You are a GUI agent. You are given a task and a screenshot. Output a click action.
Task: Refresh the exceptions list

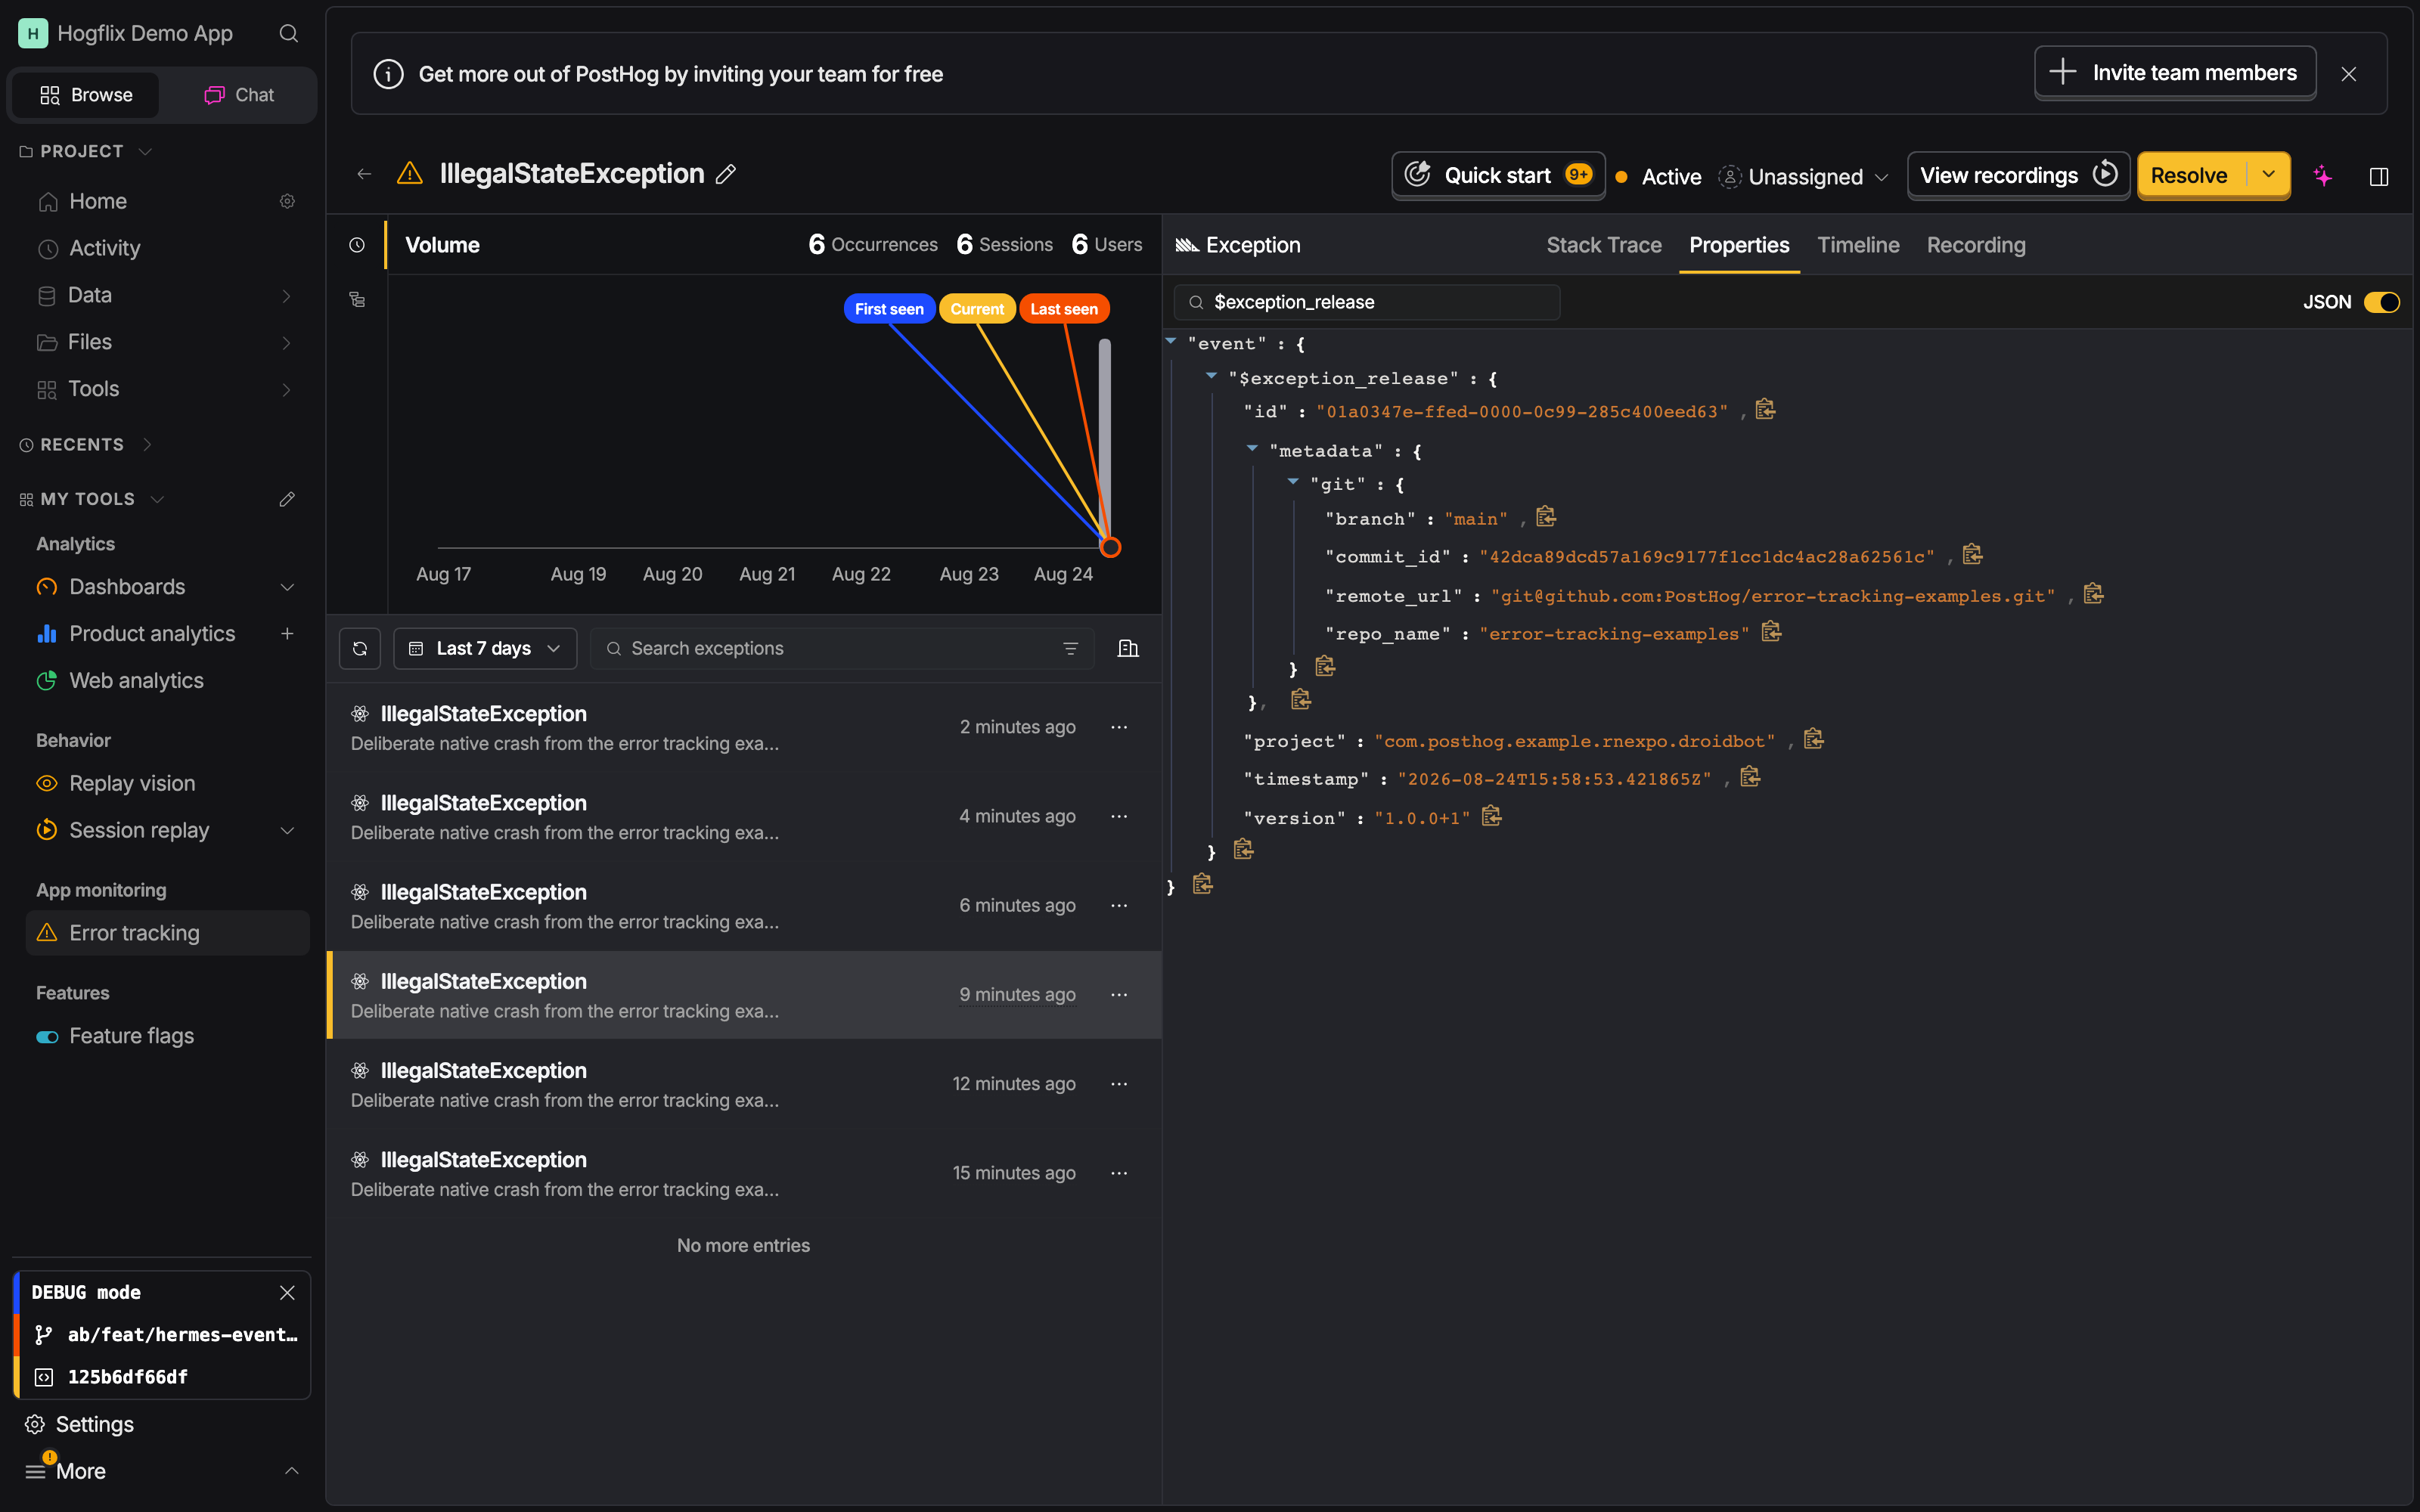tap(360, 648)
